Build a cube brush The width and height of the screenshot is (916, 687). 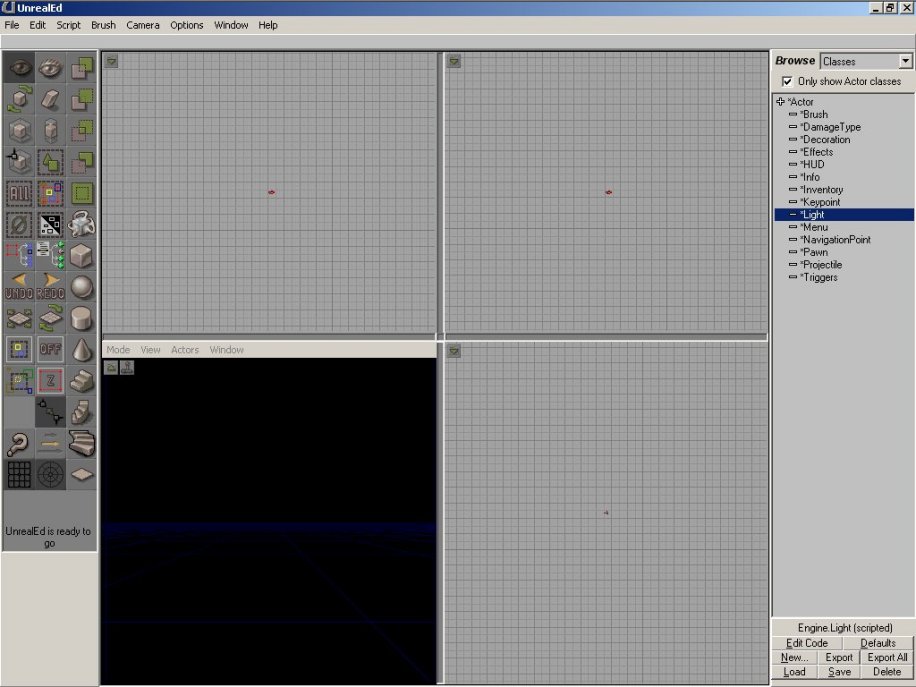click(x=82, y=255)
